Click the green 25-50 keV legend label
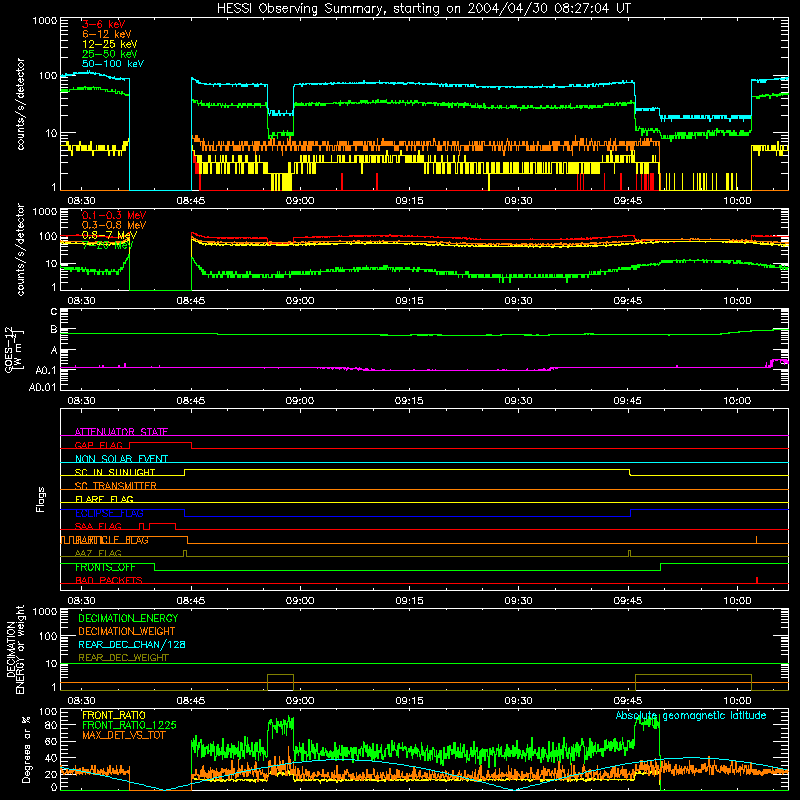The width and height of the screenshot is (800, 800). (x=110, y=54)
